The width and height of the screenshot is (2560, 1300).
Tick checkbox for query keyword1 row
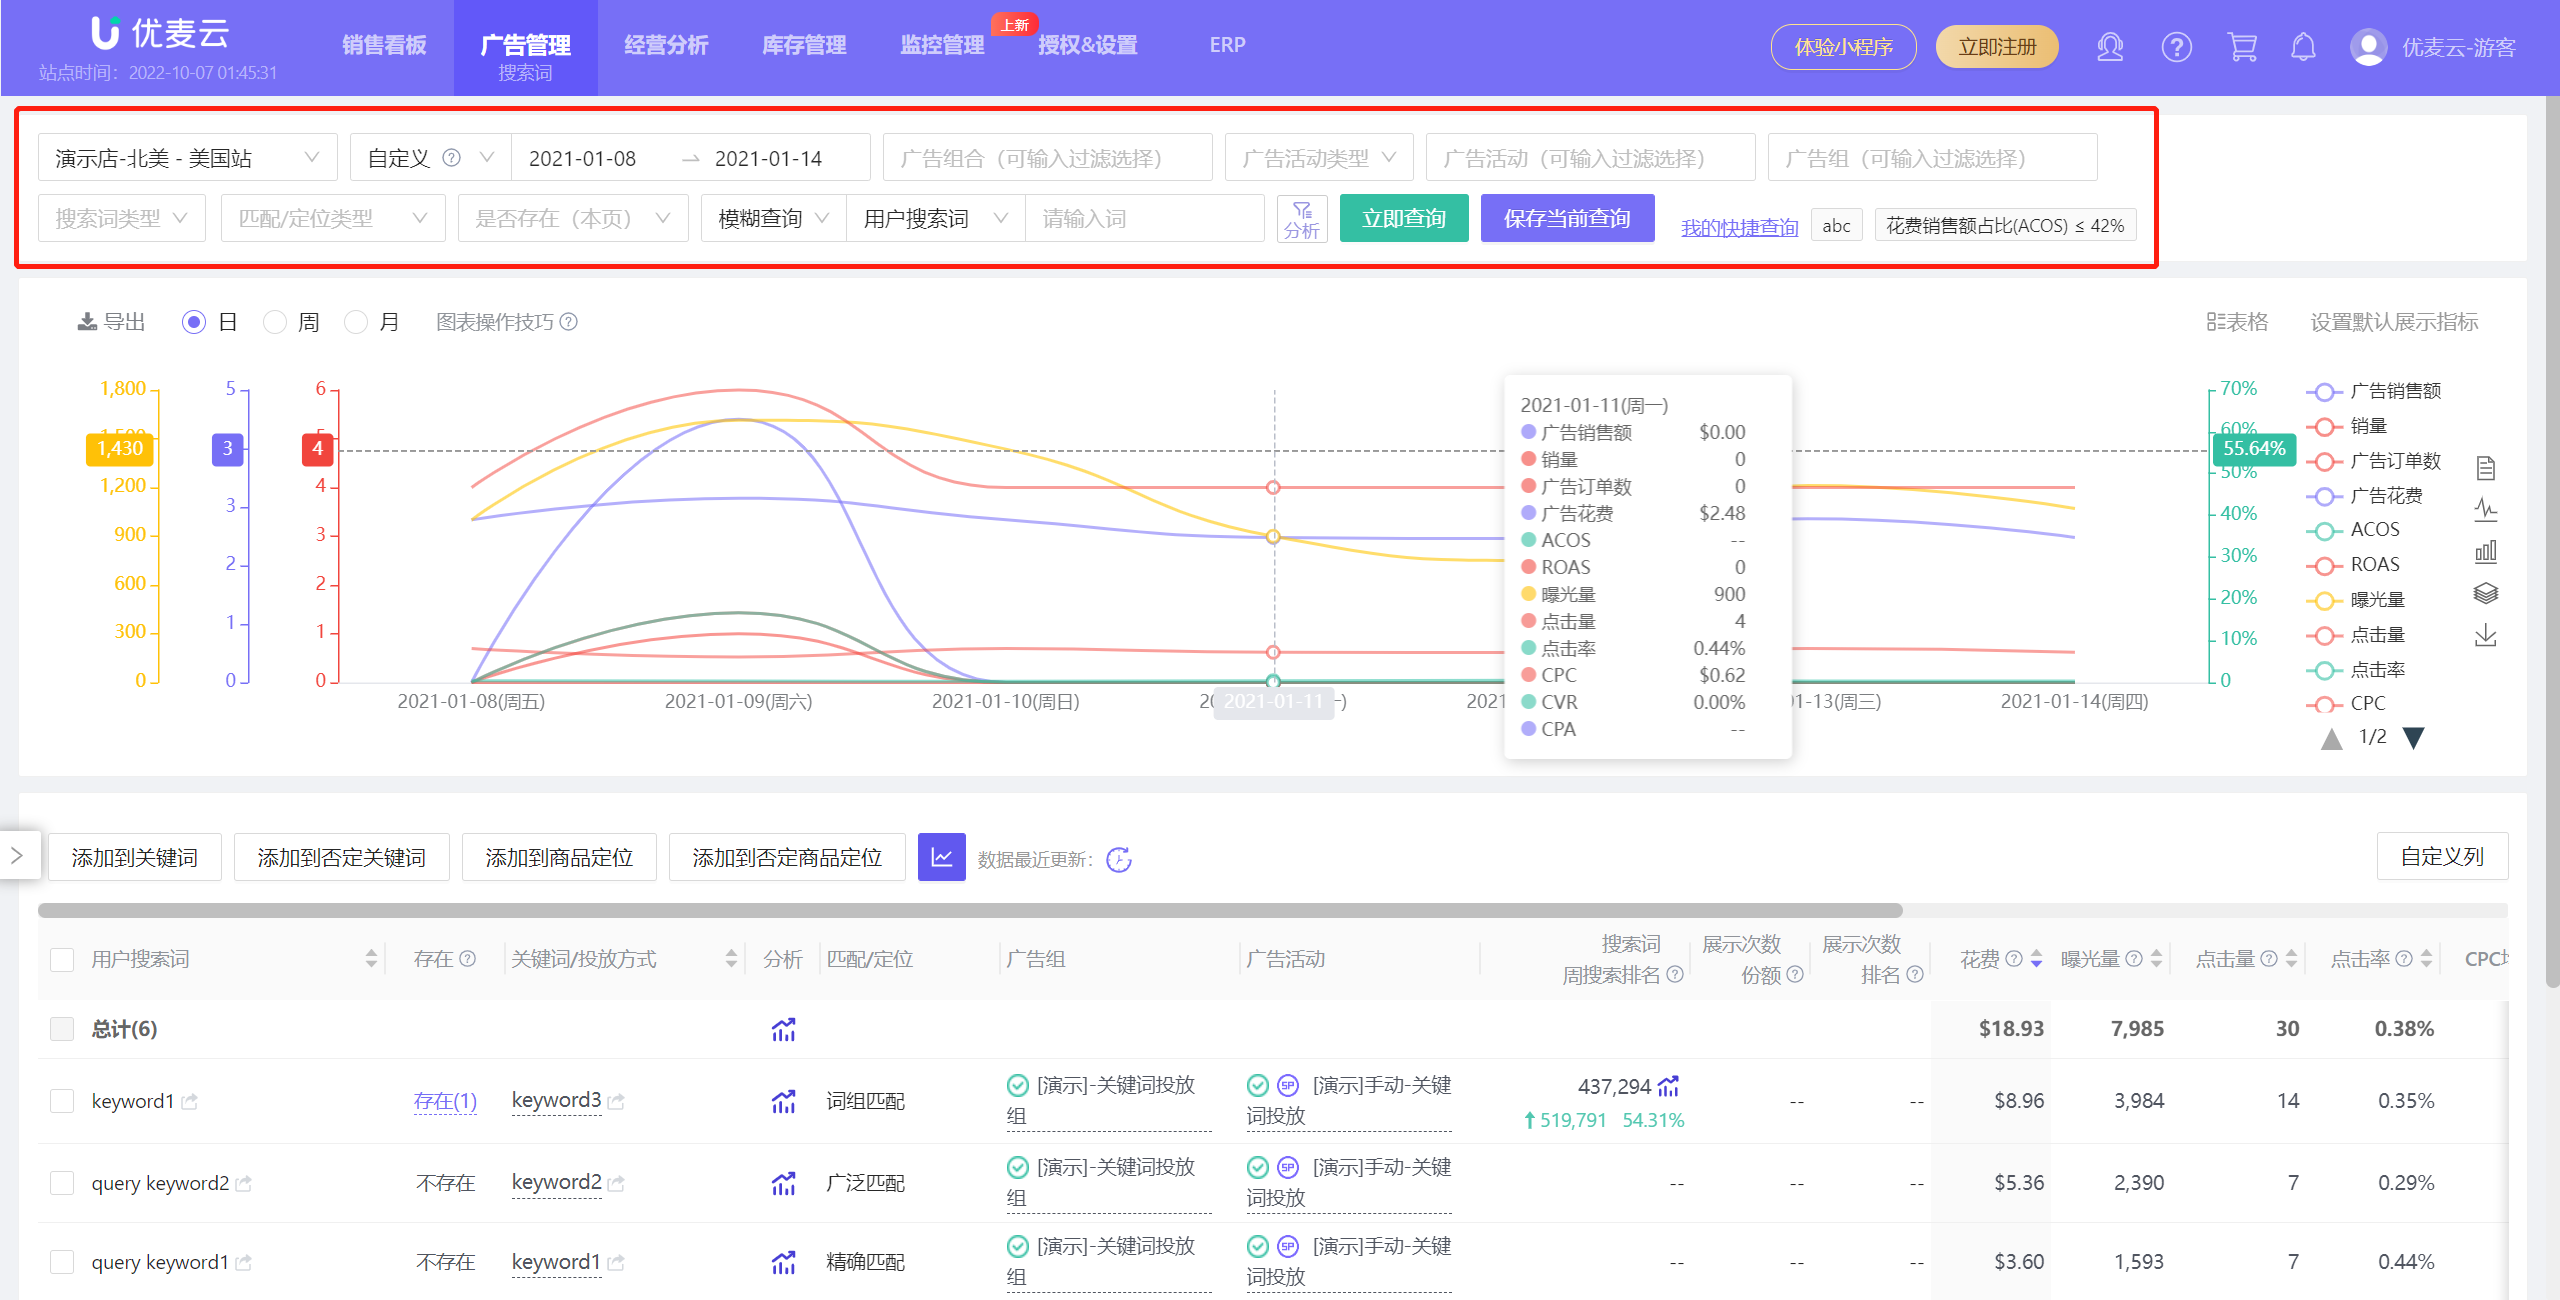[x=62, y=1262]
